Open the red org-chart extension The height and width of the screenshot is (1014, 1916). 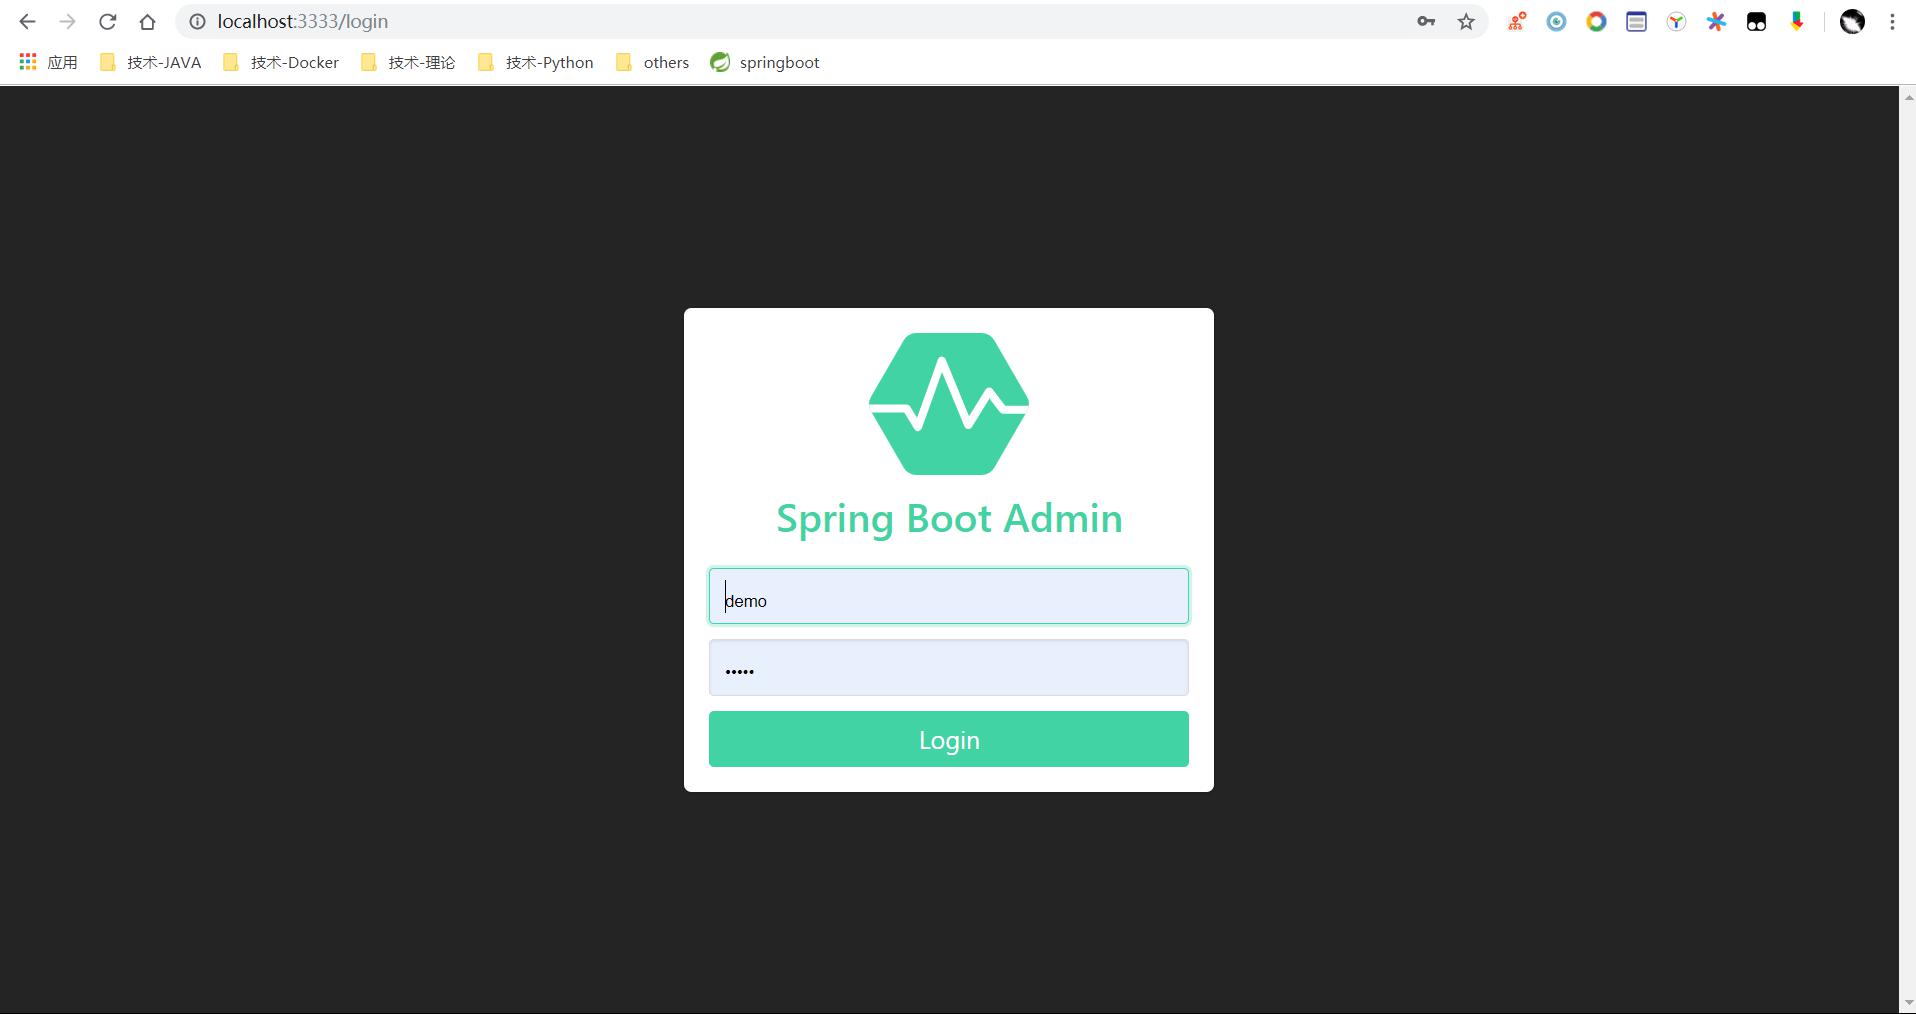click(1517, 22)
